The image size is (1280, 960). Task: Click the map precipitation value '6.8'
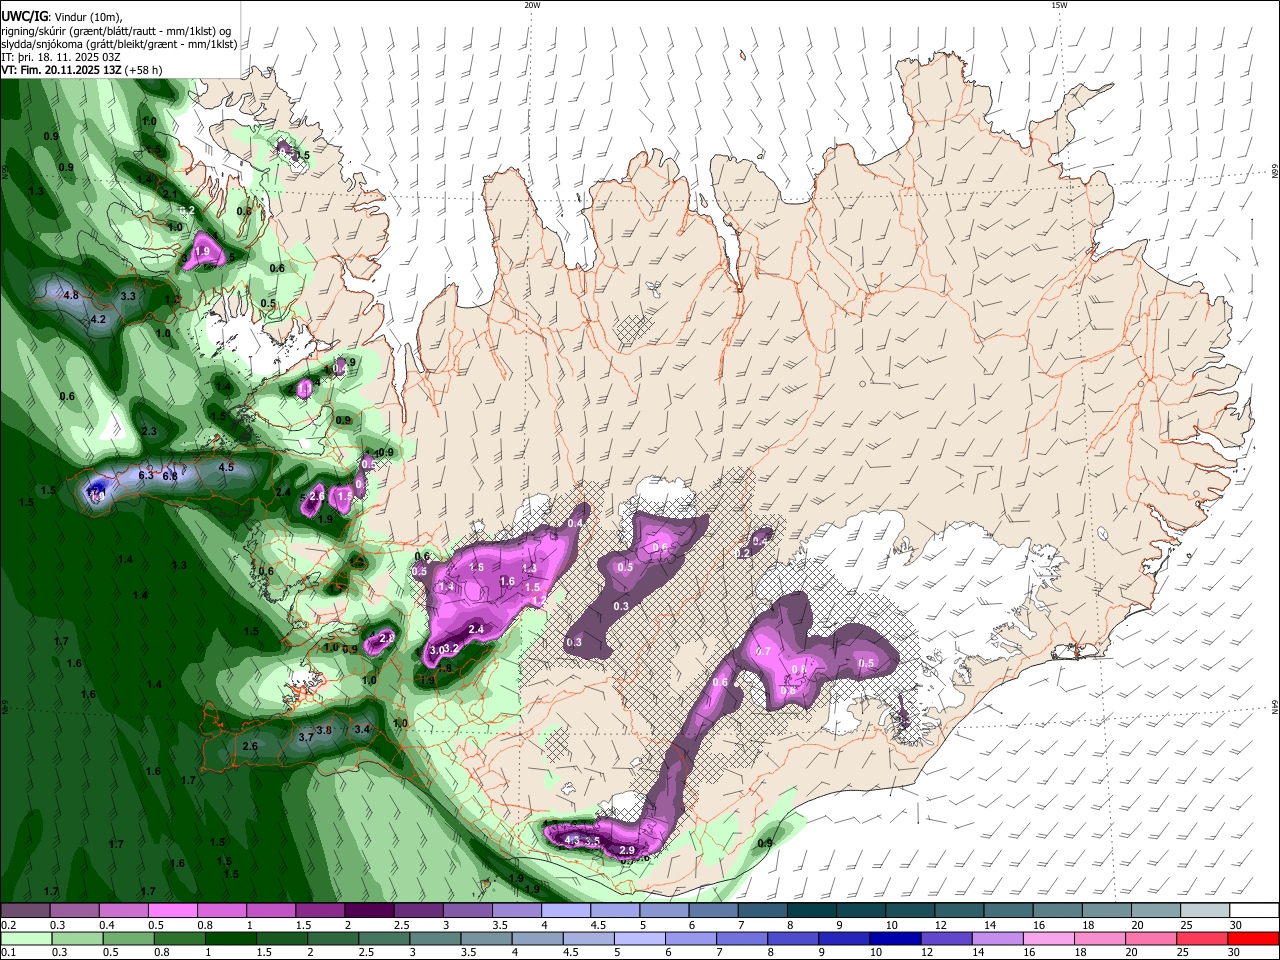pyautogui.click(x=170, y=477)
